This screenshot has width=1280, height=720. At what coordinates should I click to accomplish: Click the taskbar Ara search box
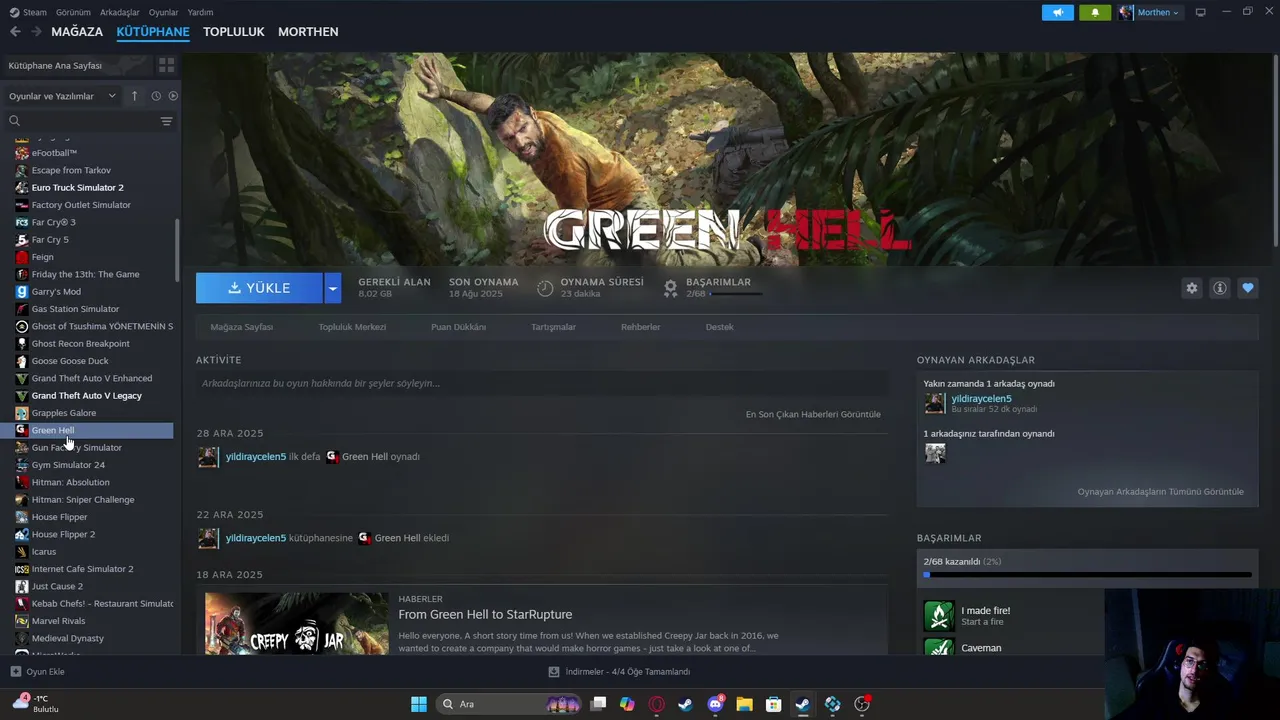pyautogui.click(x=510, y=704)
